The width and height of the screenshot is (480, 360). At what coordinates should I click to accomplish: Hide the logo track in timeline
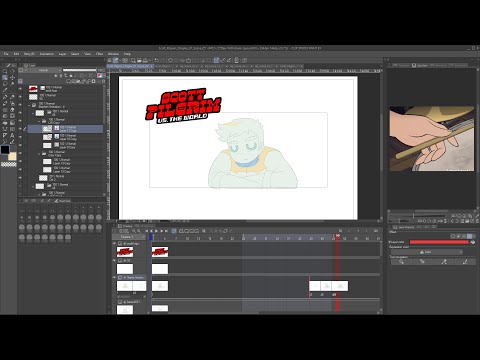(115, 244)
